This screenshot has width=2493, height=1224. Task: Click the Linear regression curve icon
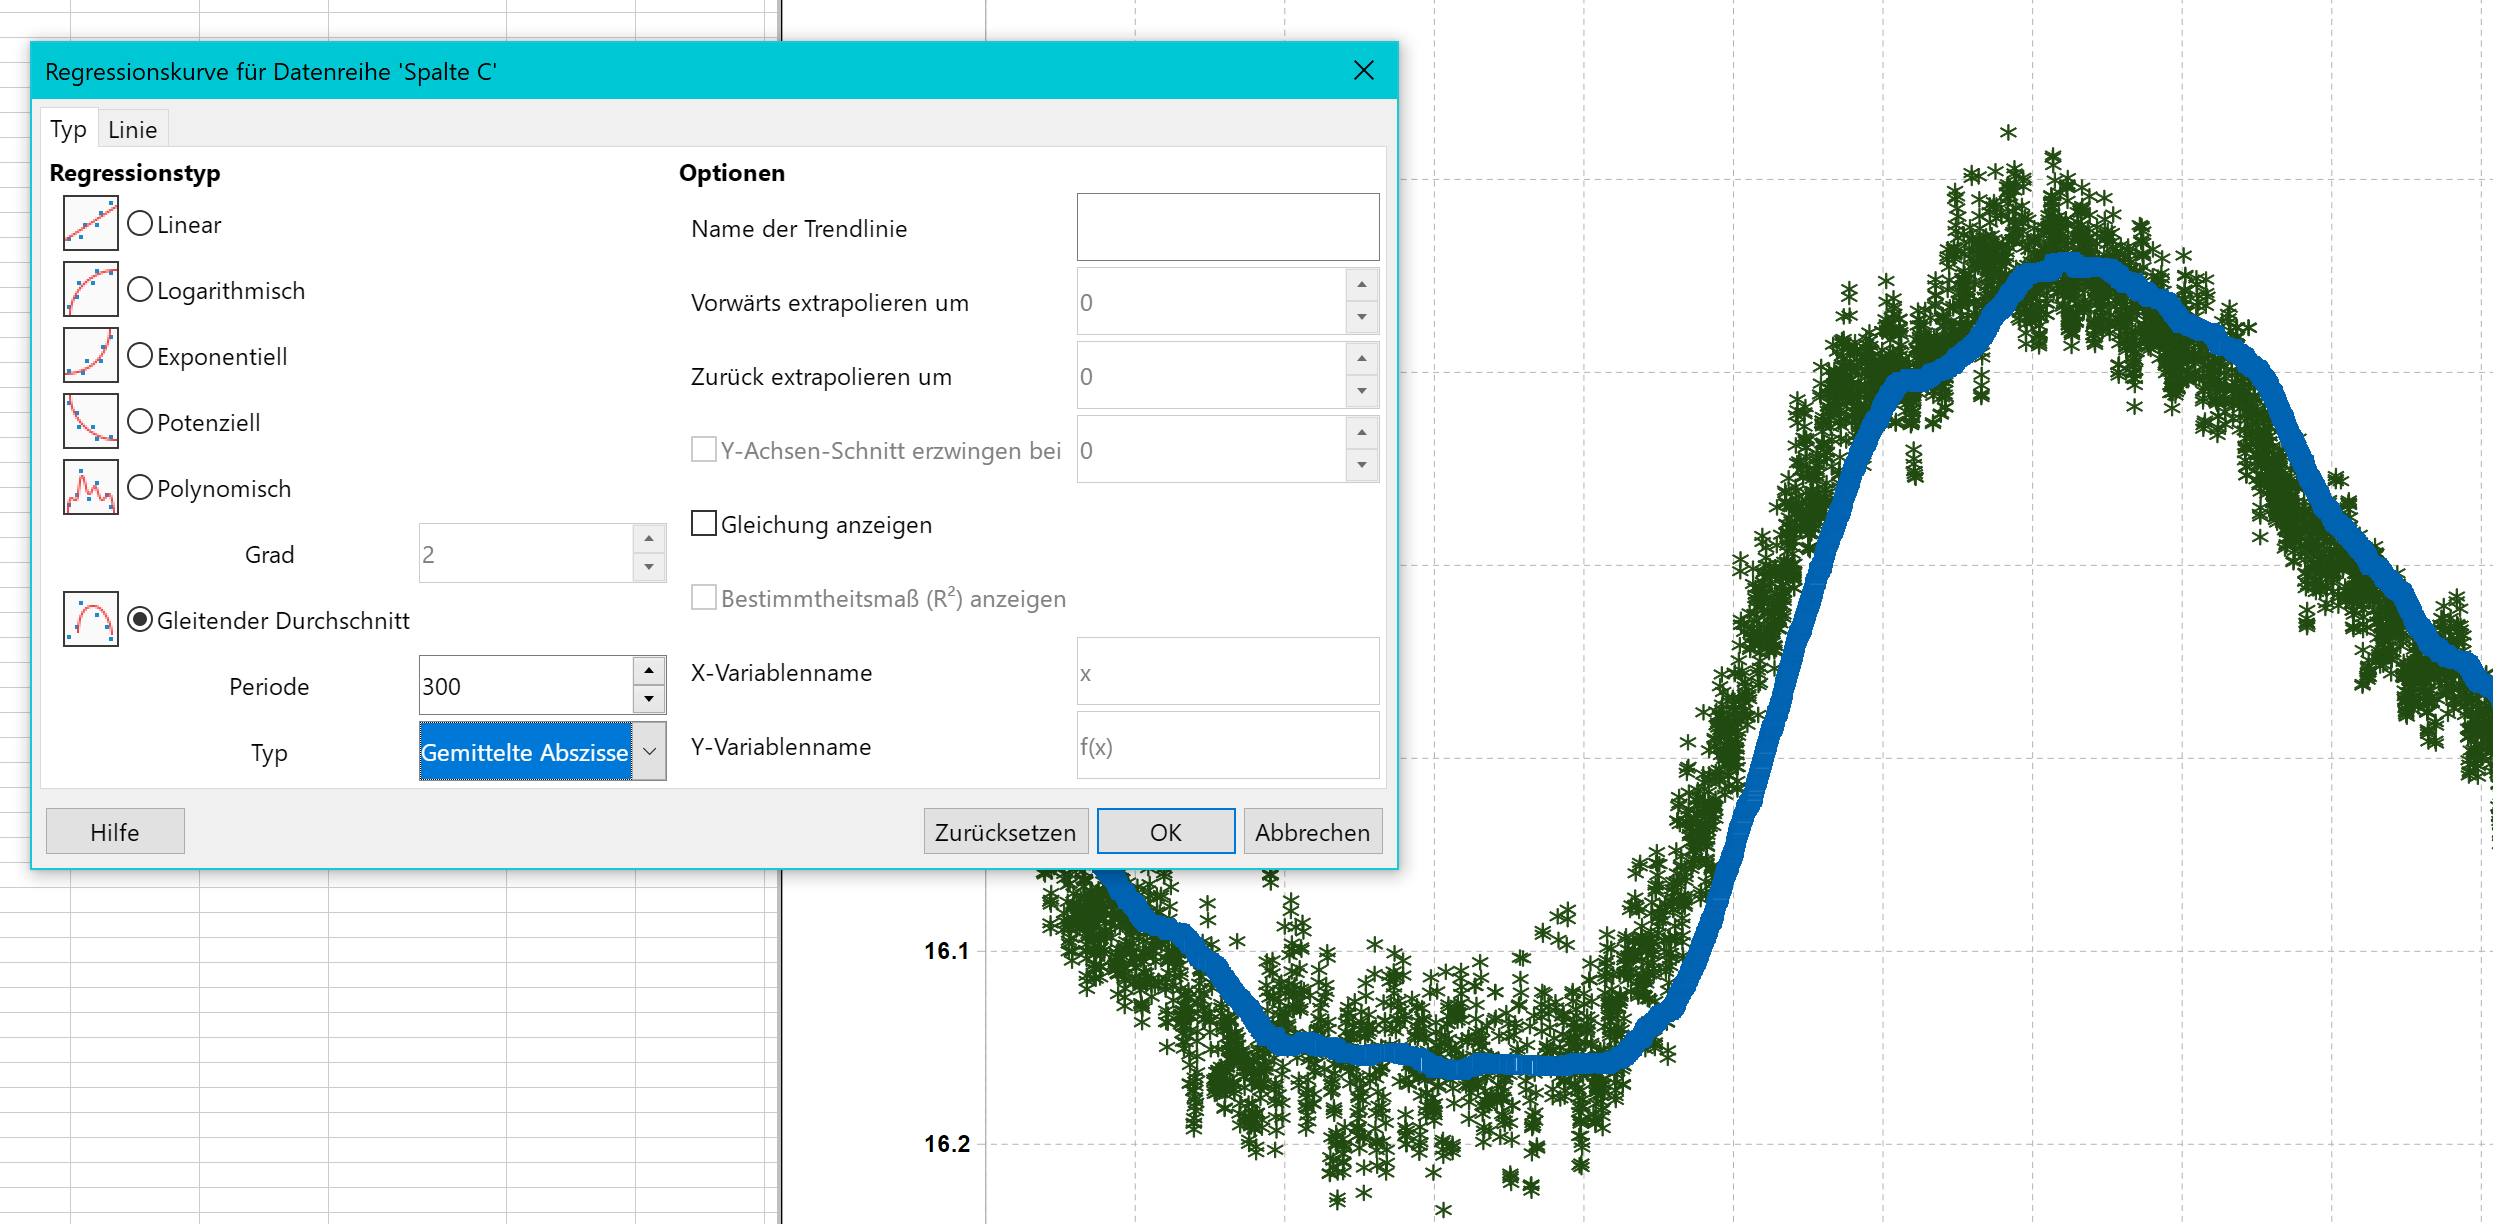[90, 223]
